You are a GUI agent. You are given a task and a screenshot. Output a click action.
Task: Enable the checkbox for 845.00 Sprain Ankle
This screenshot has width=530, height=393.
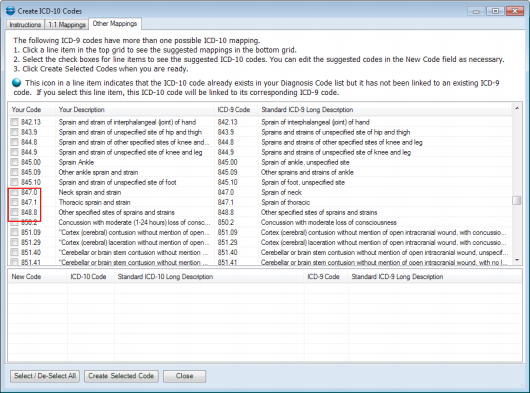click(x=14, y=162)
